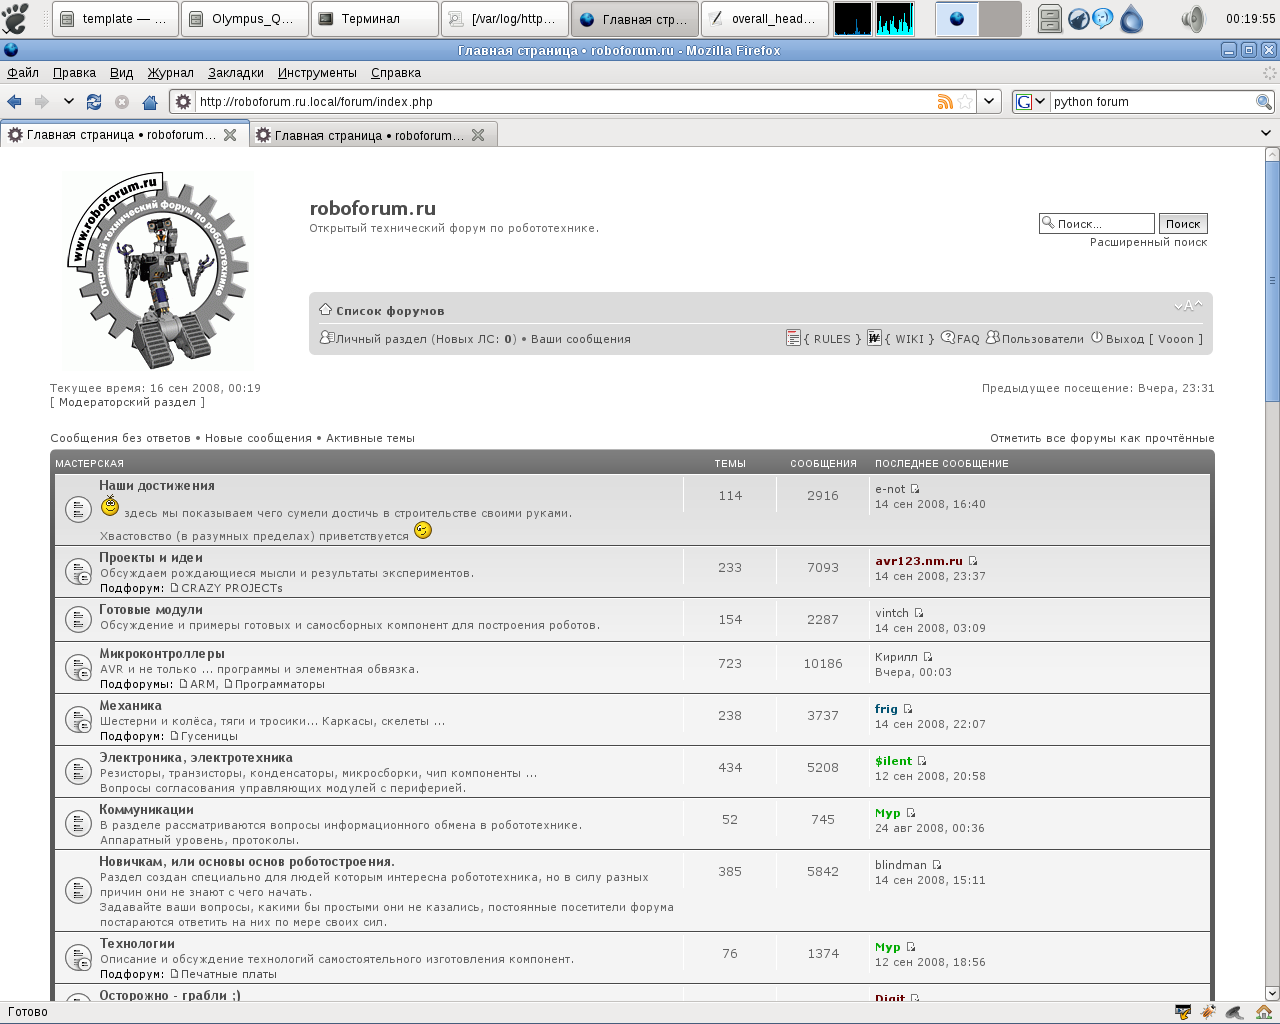
Task: Open the Инструменты menu
Action: 317,72
